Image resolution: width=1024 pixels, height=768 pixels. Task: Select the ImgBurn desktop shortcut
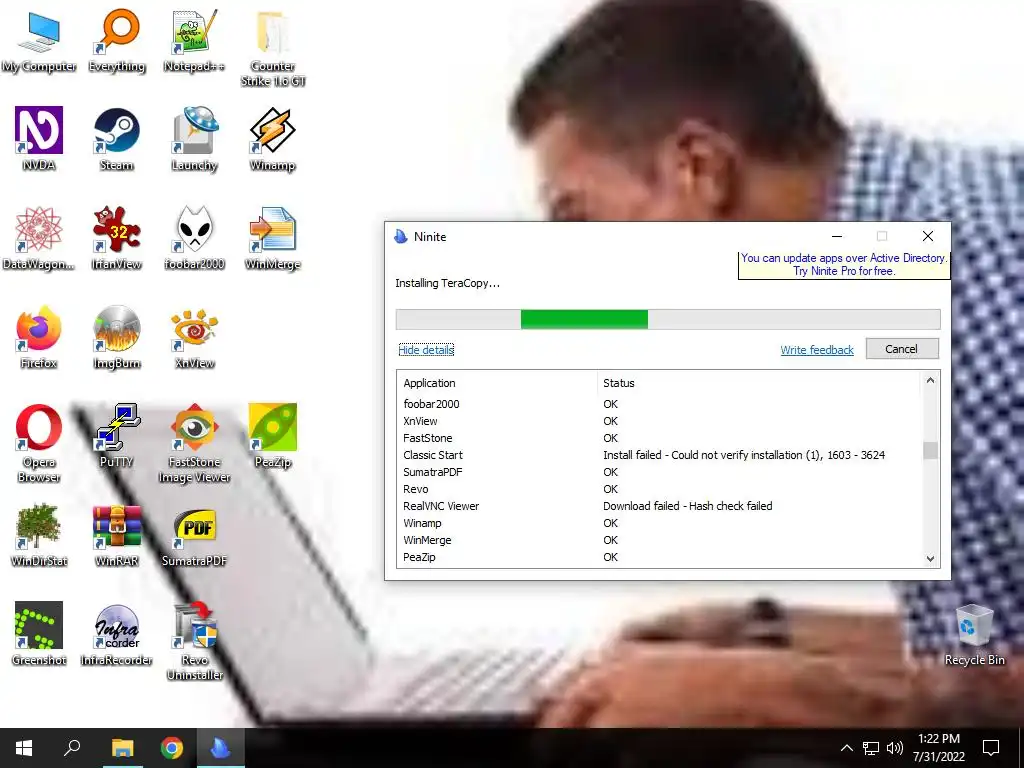click(117, 338)
